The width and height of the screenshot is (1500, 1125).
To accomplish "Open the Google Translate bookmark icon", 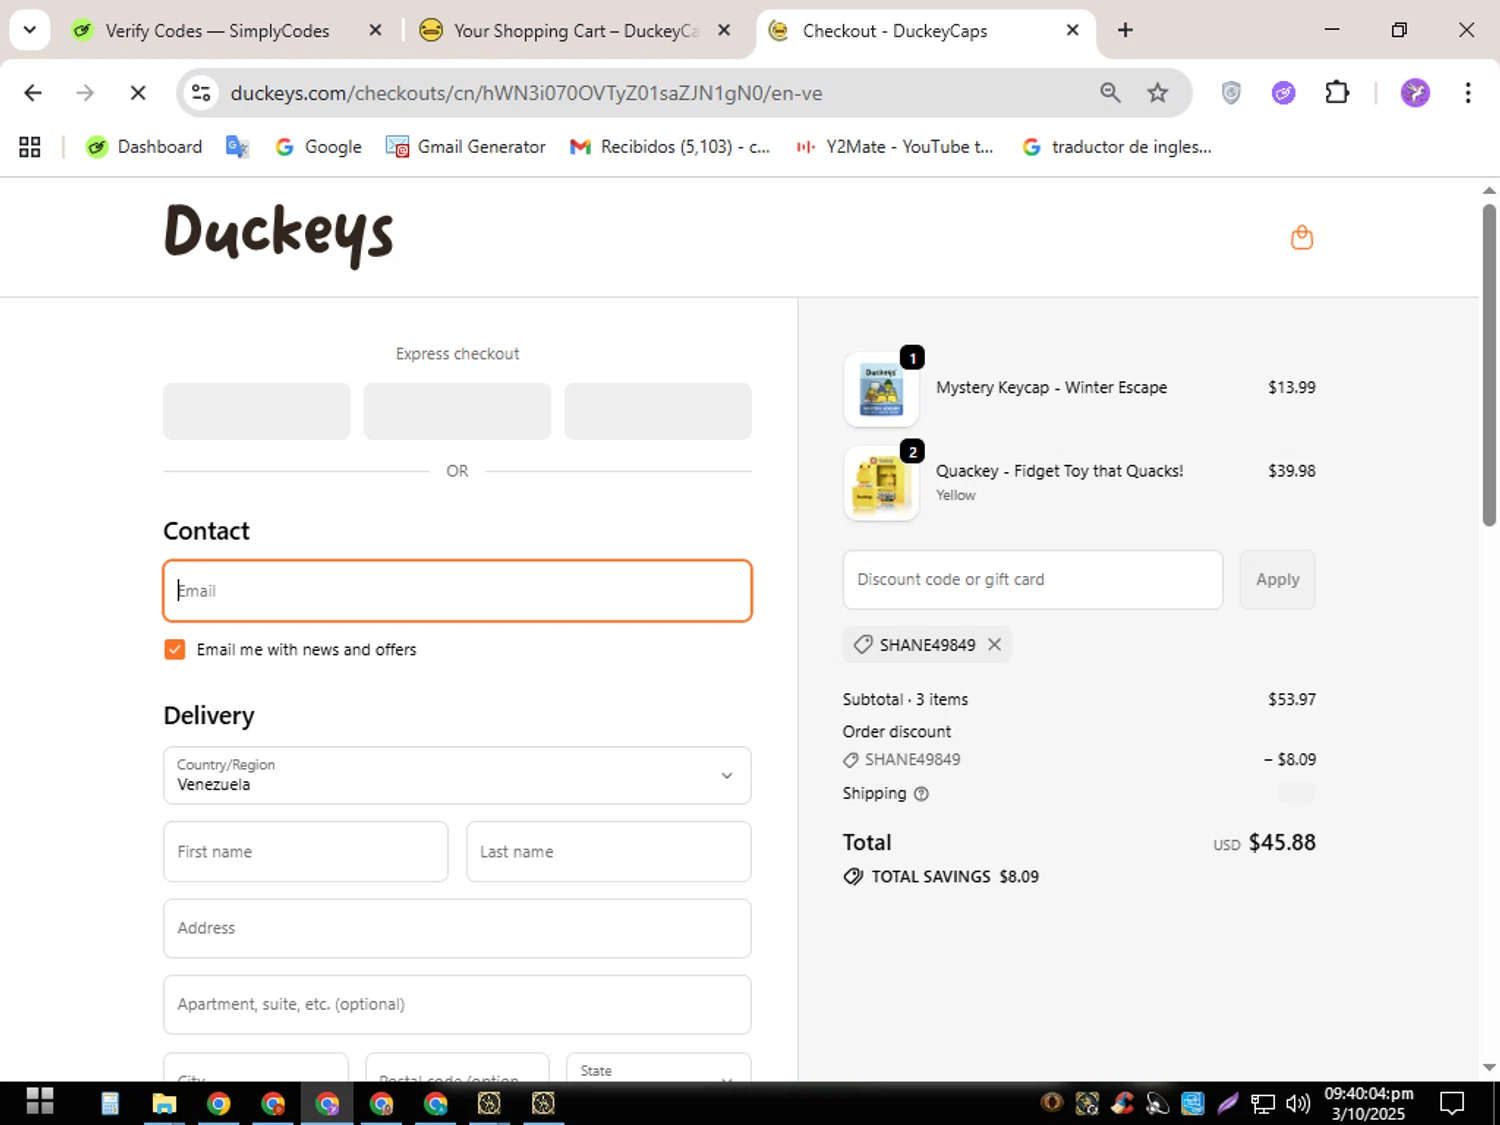I will pos(237,147).
